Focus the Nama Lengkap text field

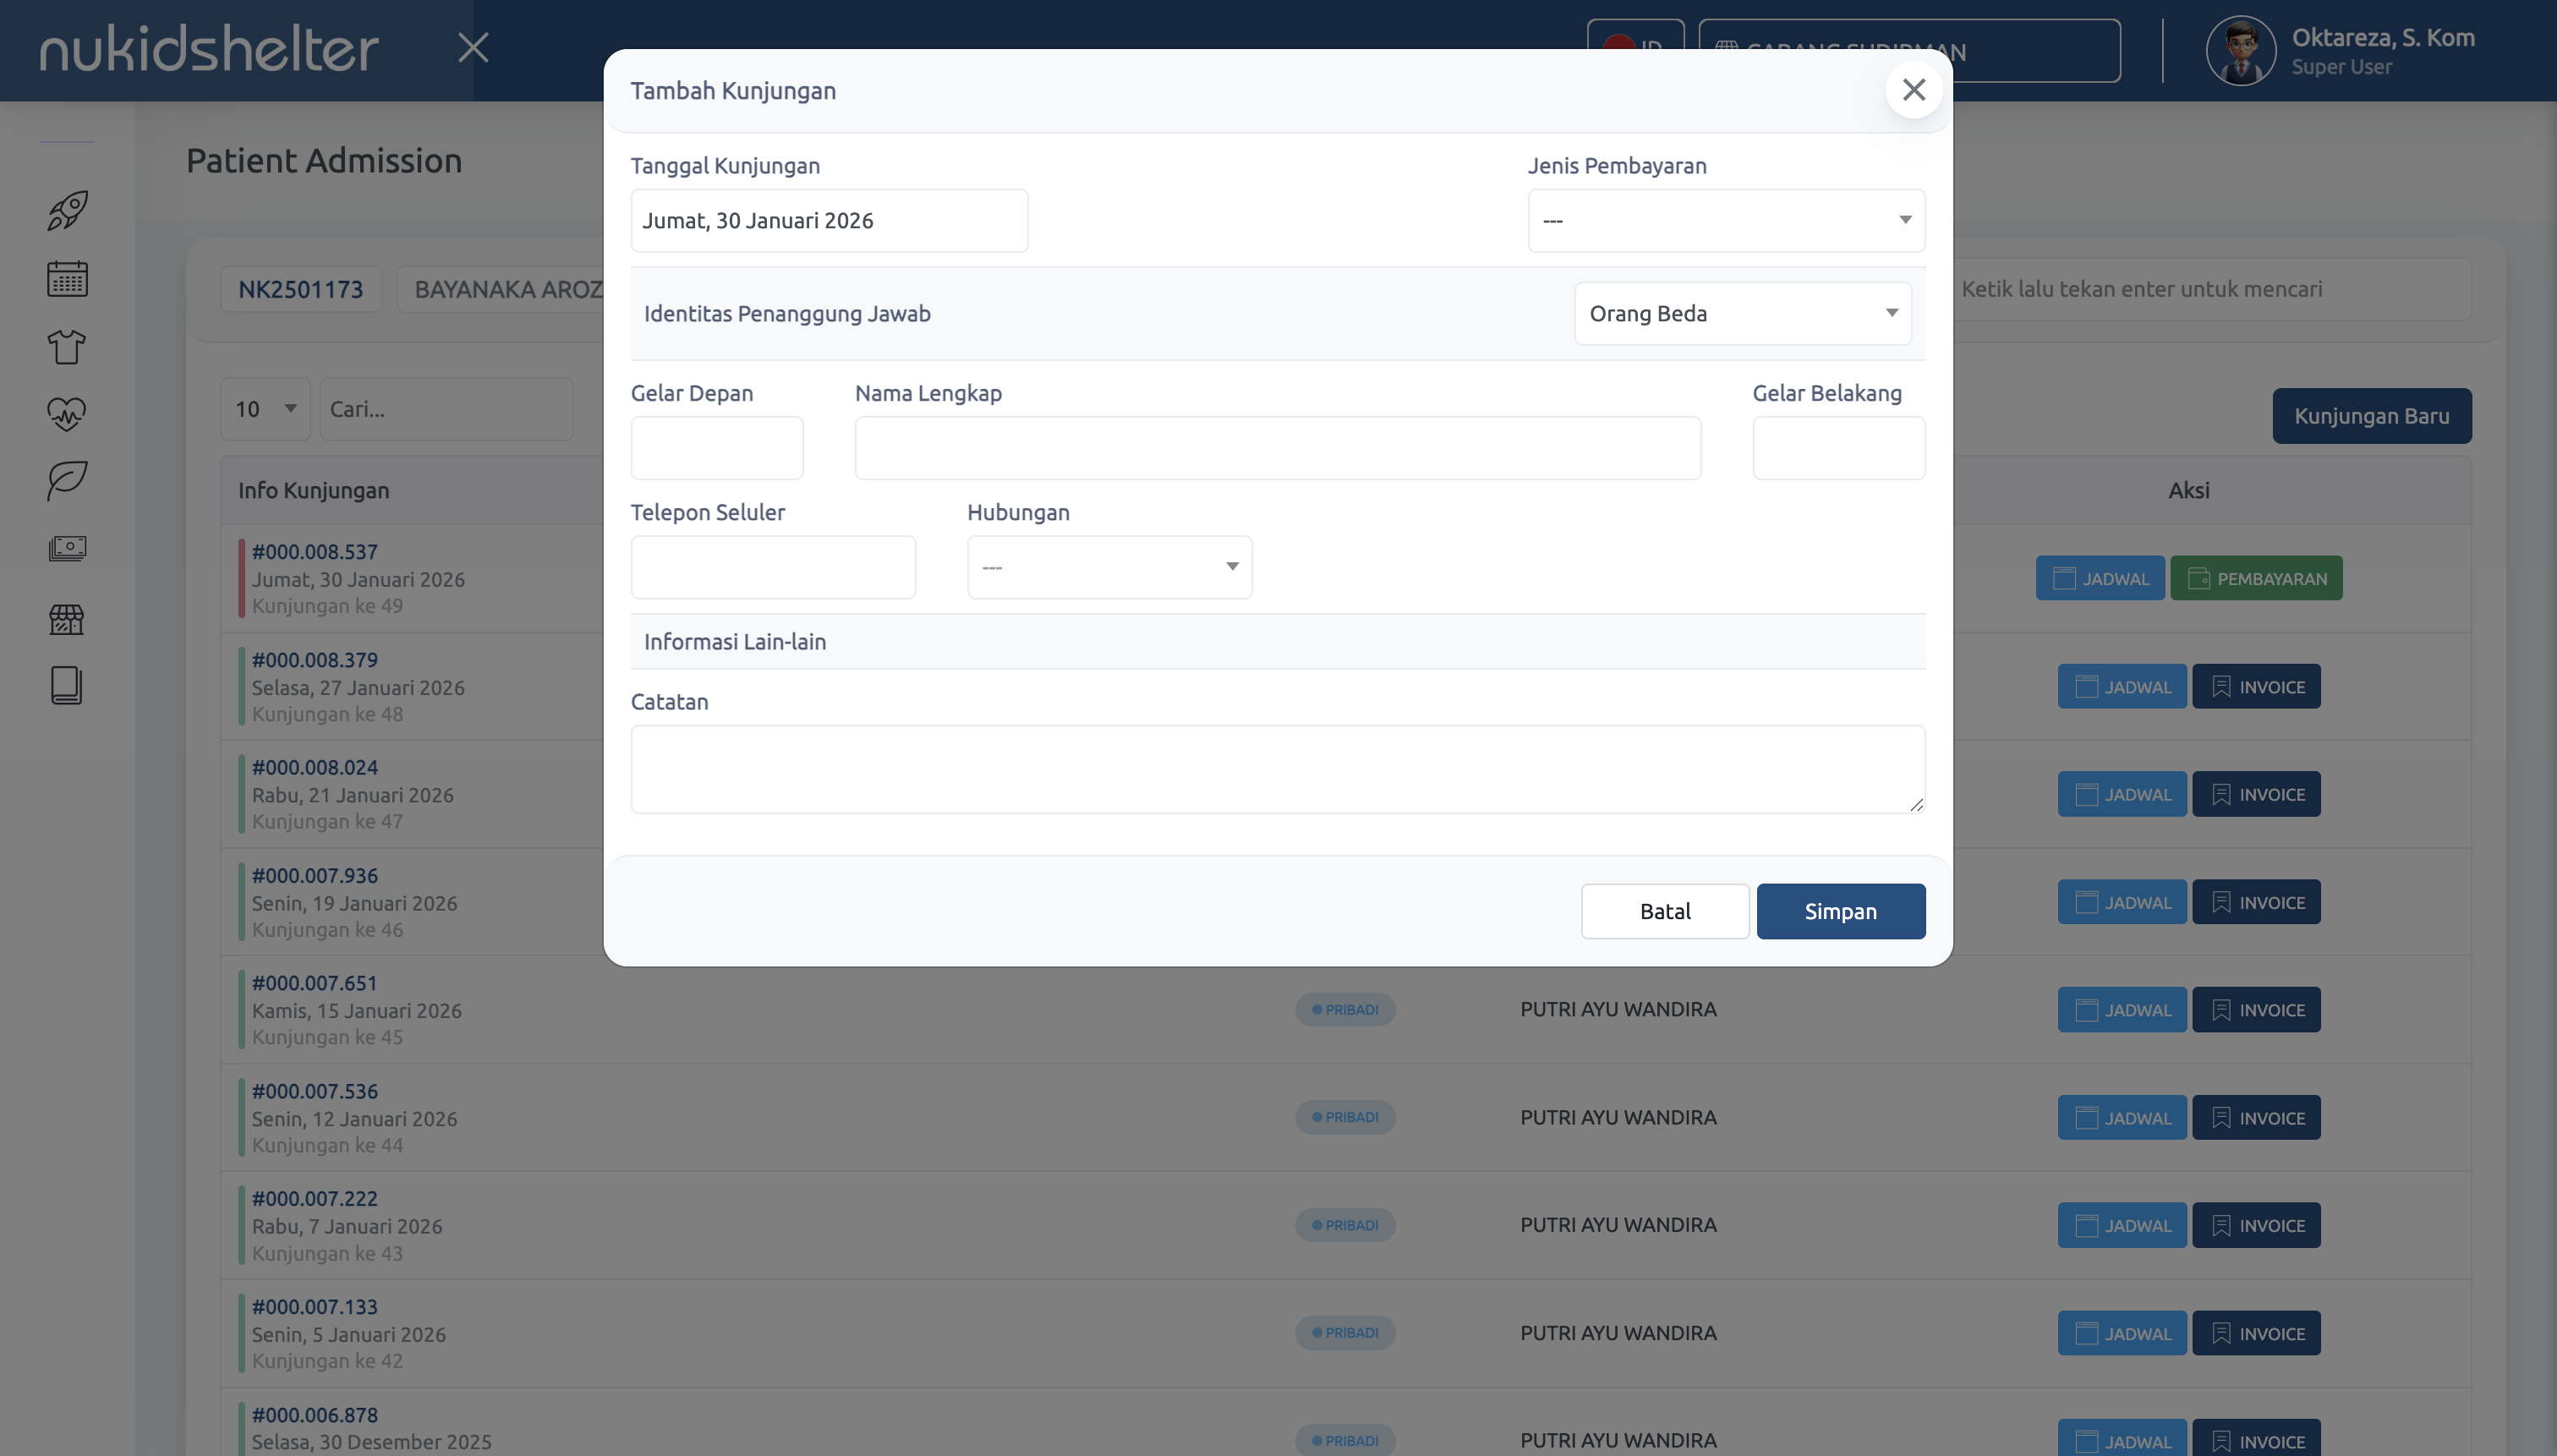click(x=1277, y=448)
